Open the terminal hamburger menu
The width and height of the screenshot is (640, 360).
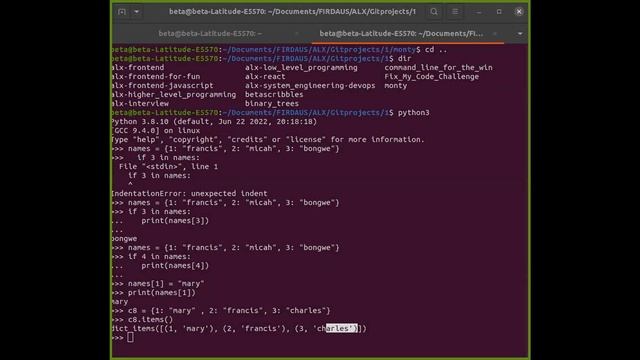[x=455, y=12]
